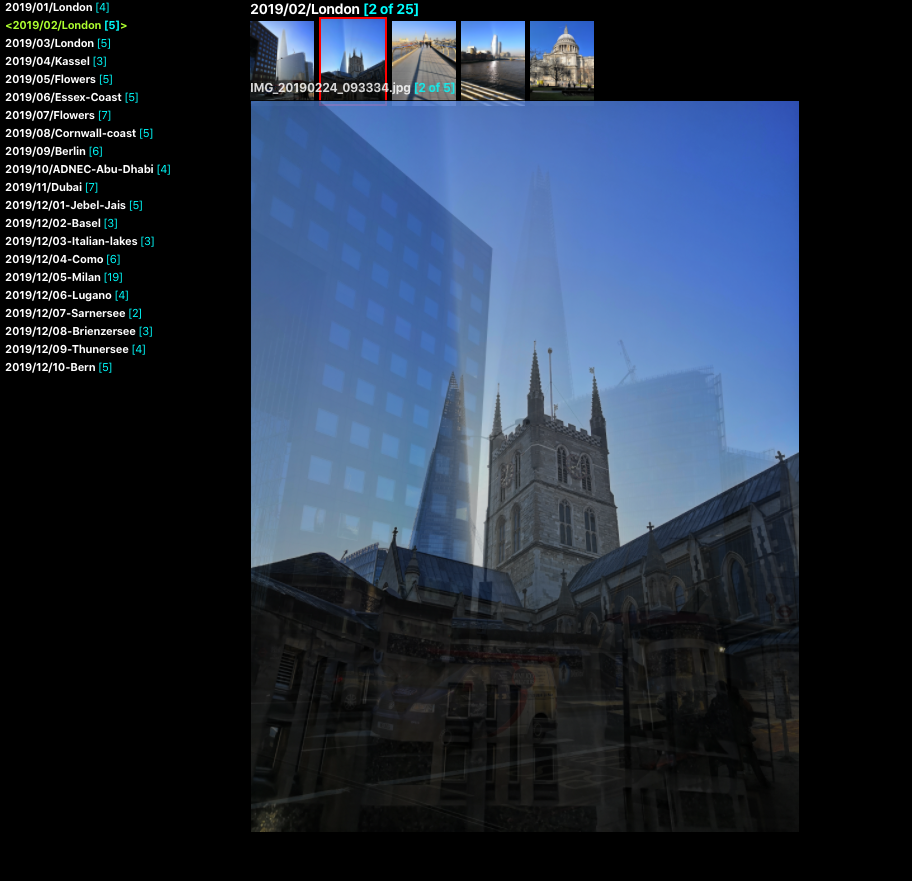This screenshot has height=881, width=912.
Task: Open the 2019/12/07-Sarnersee album
Action: pyautogui.click(x=73, y=314)
